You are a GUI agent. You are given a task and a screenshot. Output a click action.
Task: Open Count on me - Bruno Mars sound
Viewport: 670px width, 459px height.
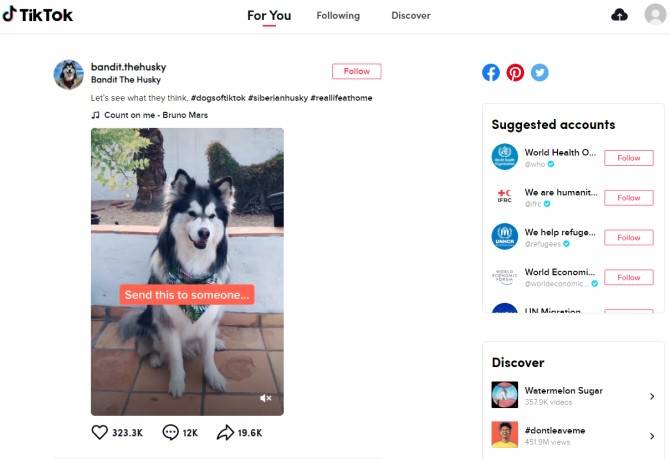click(156, 115)
